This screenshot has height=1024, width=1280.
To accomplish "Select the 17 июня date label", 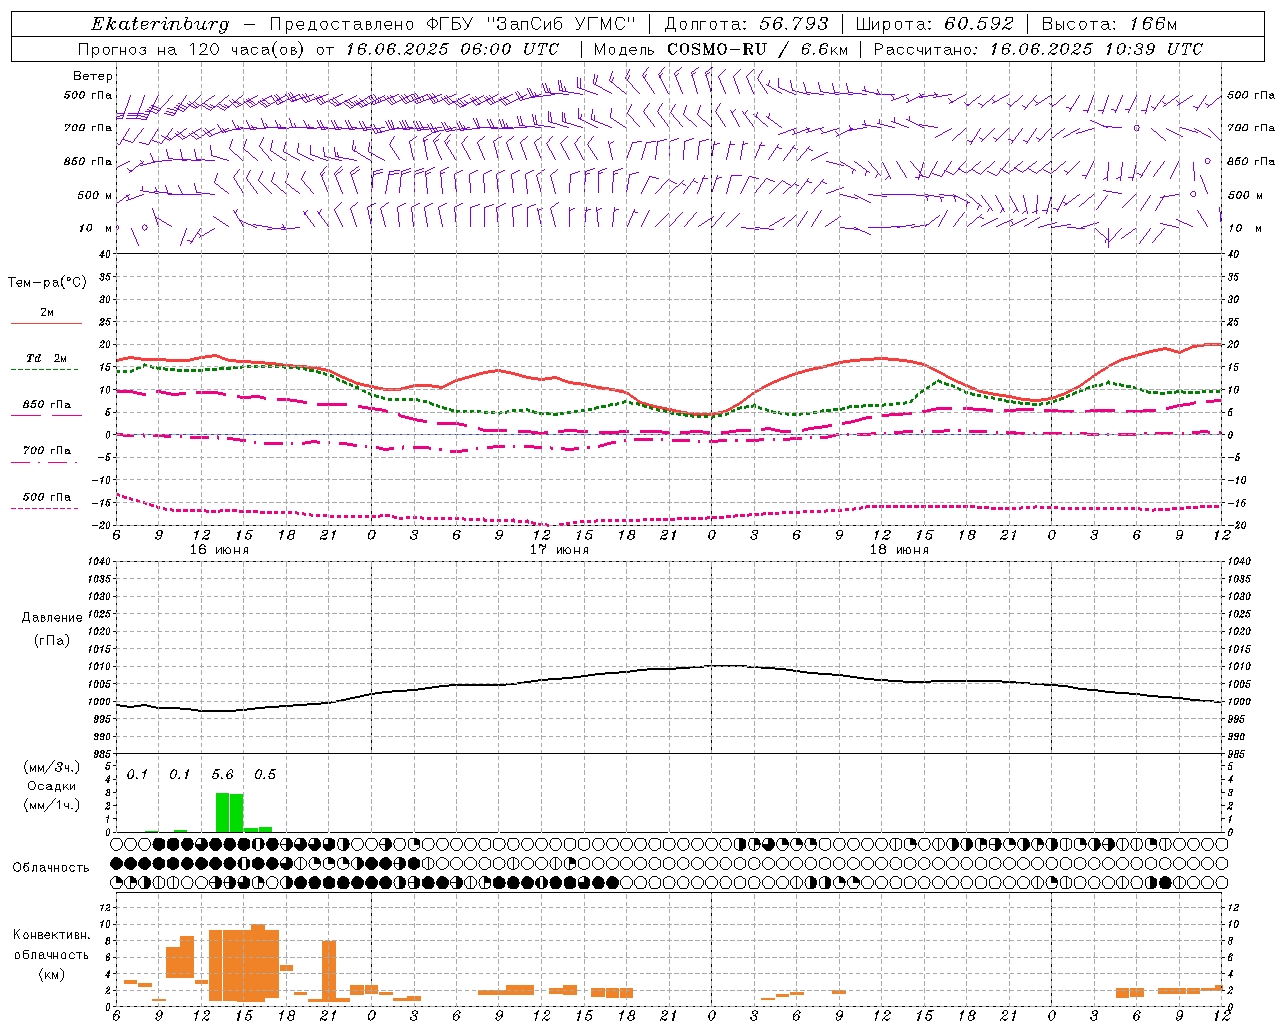I will click(x=559, y=550).
